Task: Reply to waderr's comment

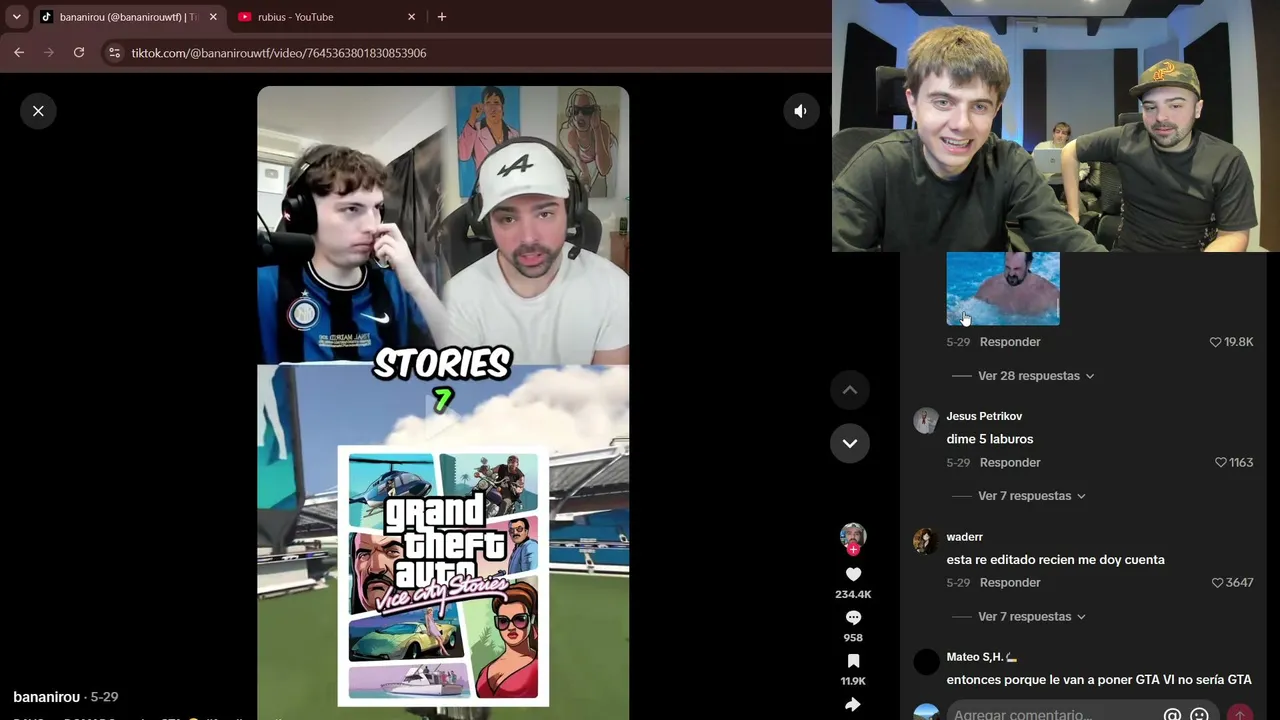Action: coord(1010,583)
